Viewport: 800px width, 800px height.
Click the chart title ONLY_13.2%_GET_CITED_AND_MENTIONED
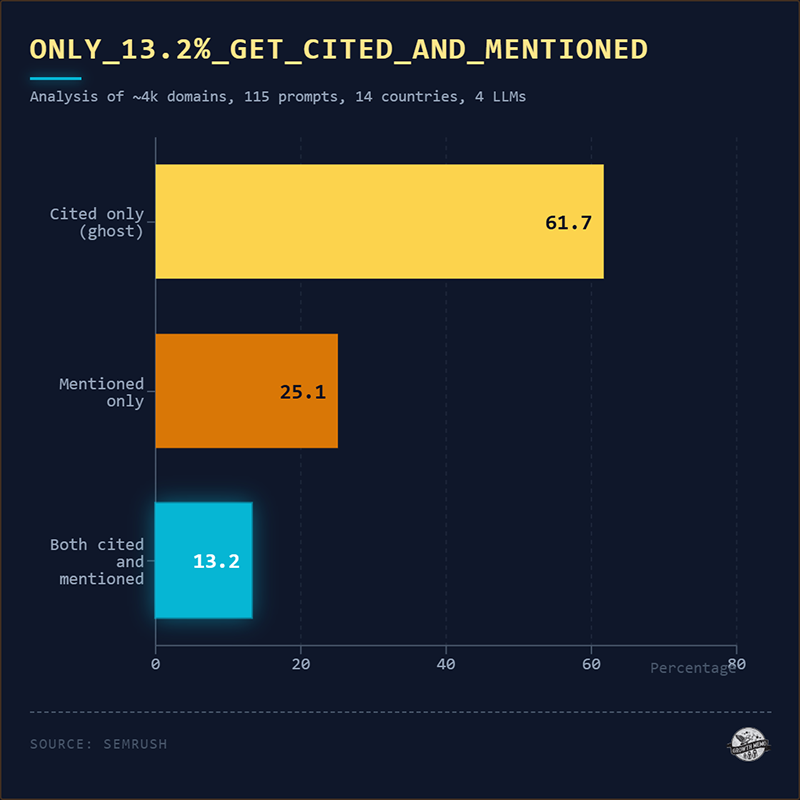(338, 49)
